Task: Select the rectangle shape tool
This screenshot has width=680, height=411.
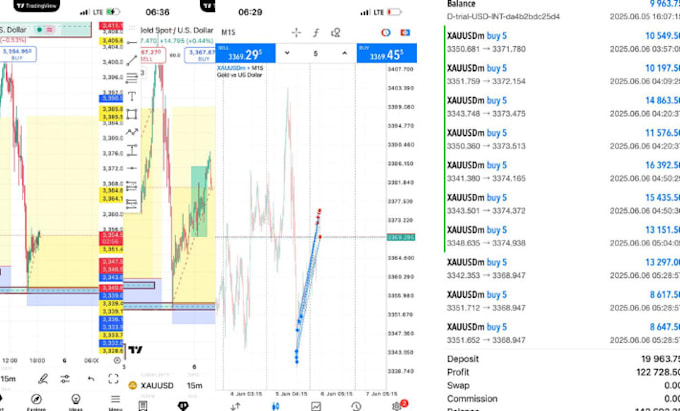Action: pos(132,114)
